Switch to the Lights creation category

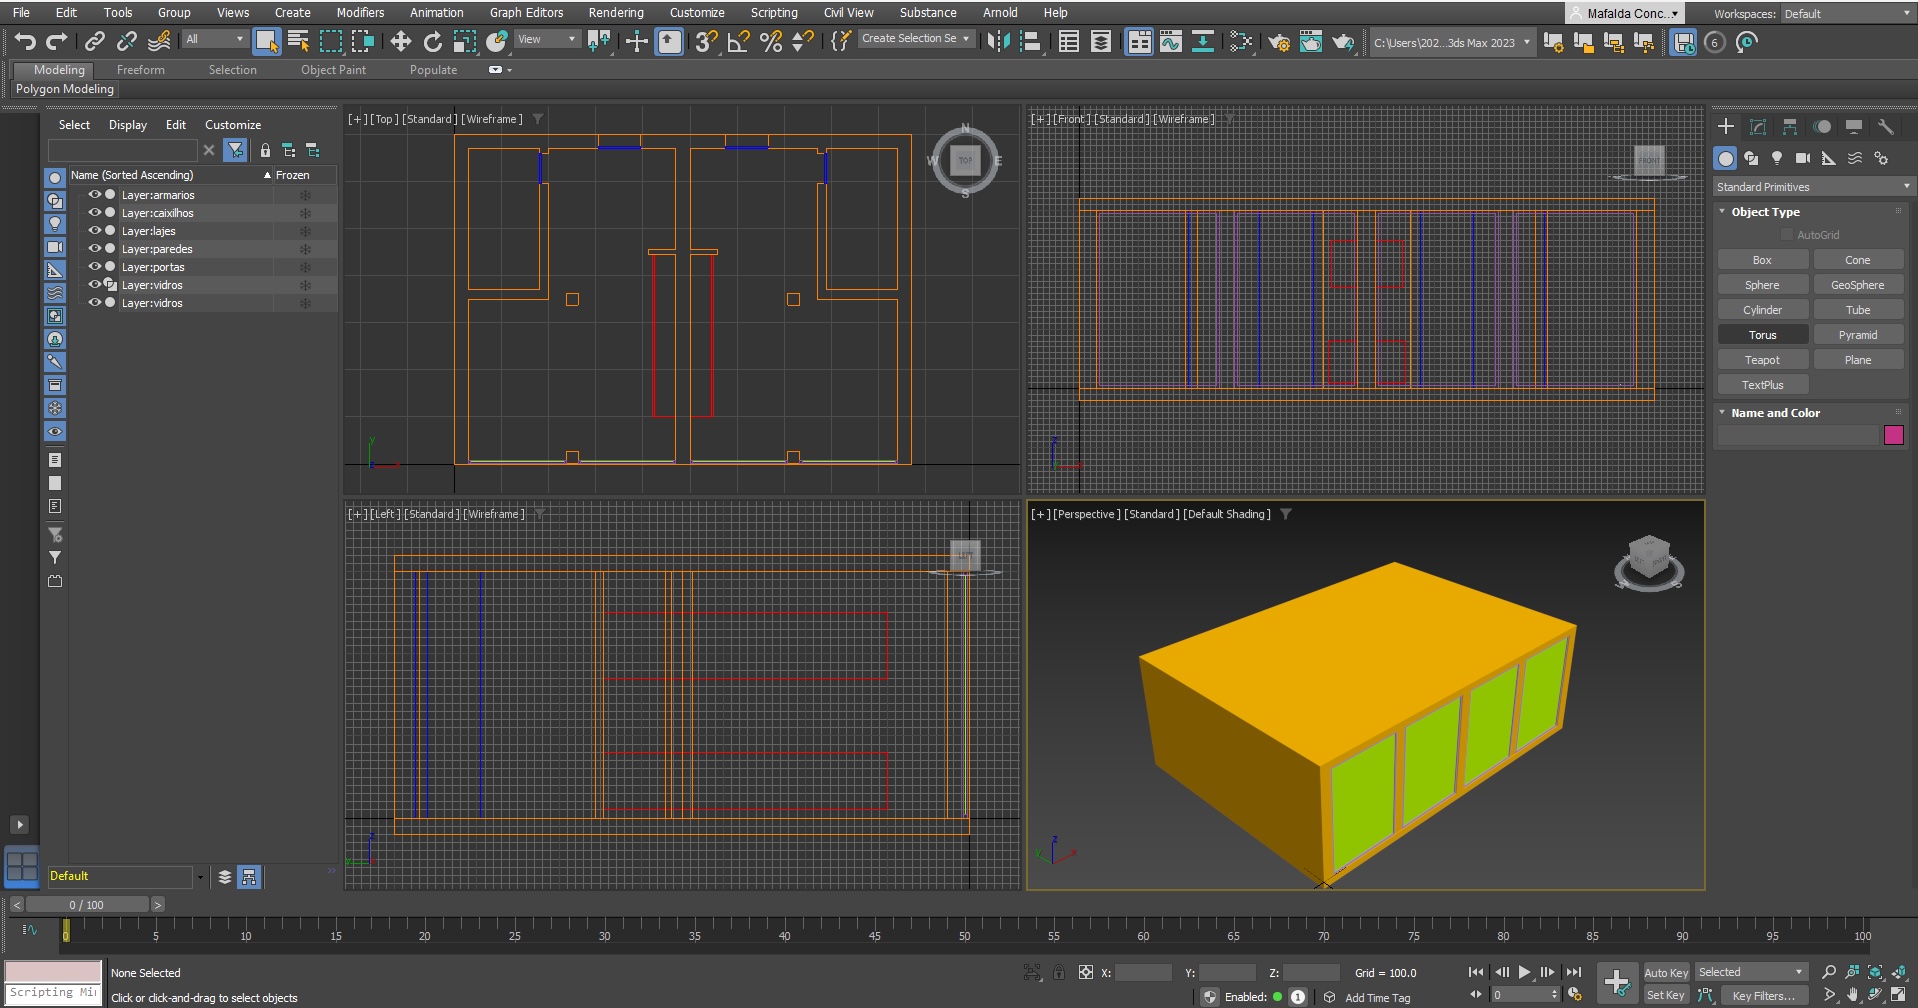[1776, 158]
